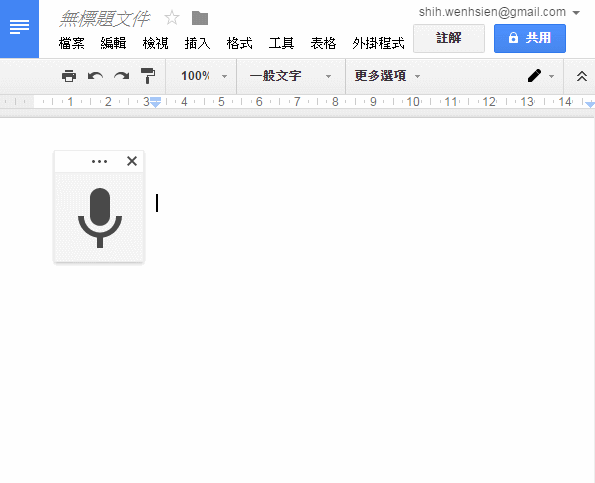Open the move-to-folder icon
This screenshot has height=483, width=595.
pyautogui.click(x=200, y=18)
